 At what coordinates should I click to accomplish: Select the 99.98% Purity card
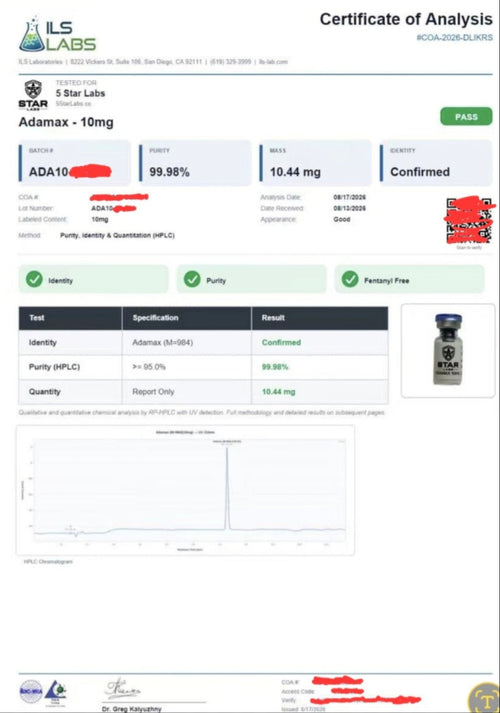tap(195, 163)
